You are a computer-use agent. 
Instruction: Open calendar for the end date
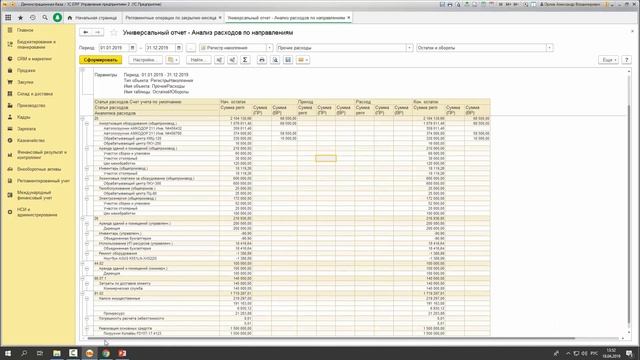coord(178,48)
